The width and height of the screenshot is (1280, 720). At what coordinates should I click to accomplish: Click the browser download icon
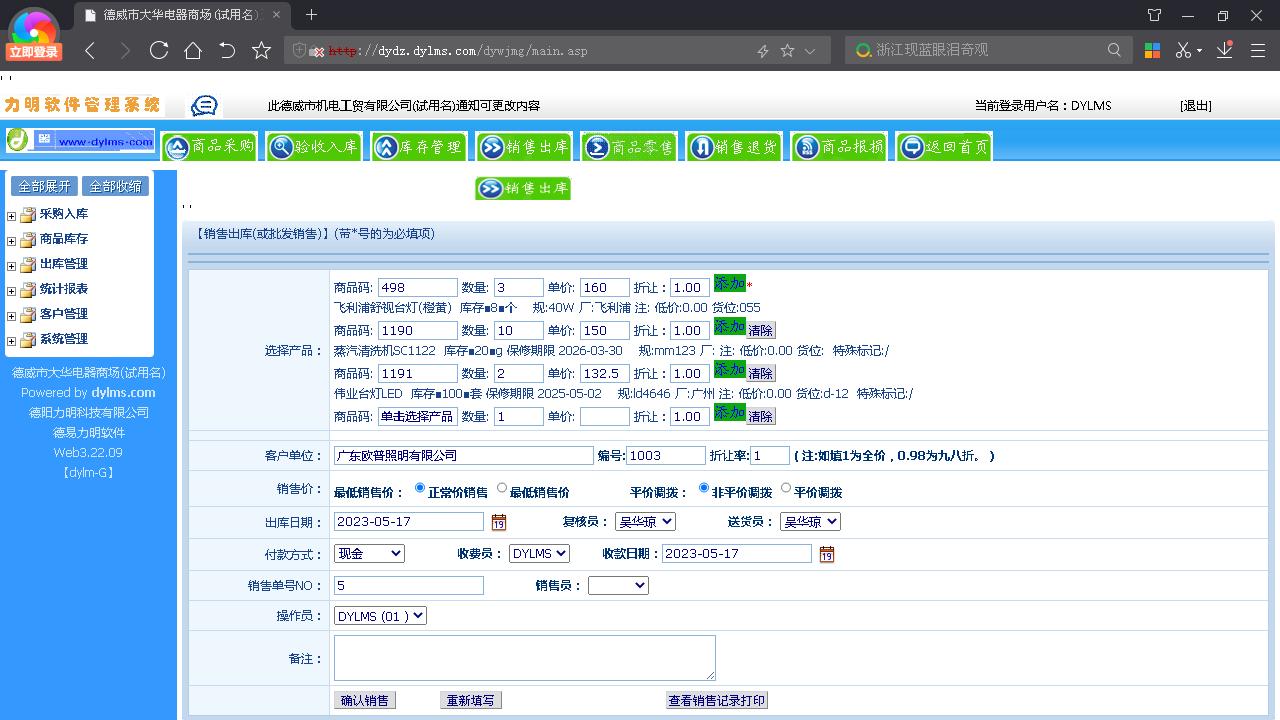pos(1224,50)
